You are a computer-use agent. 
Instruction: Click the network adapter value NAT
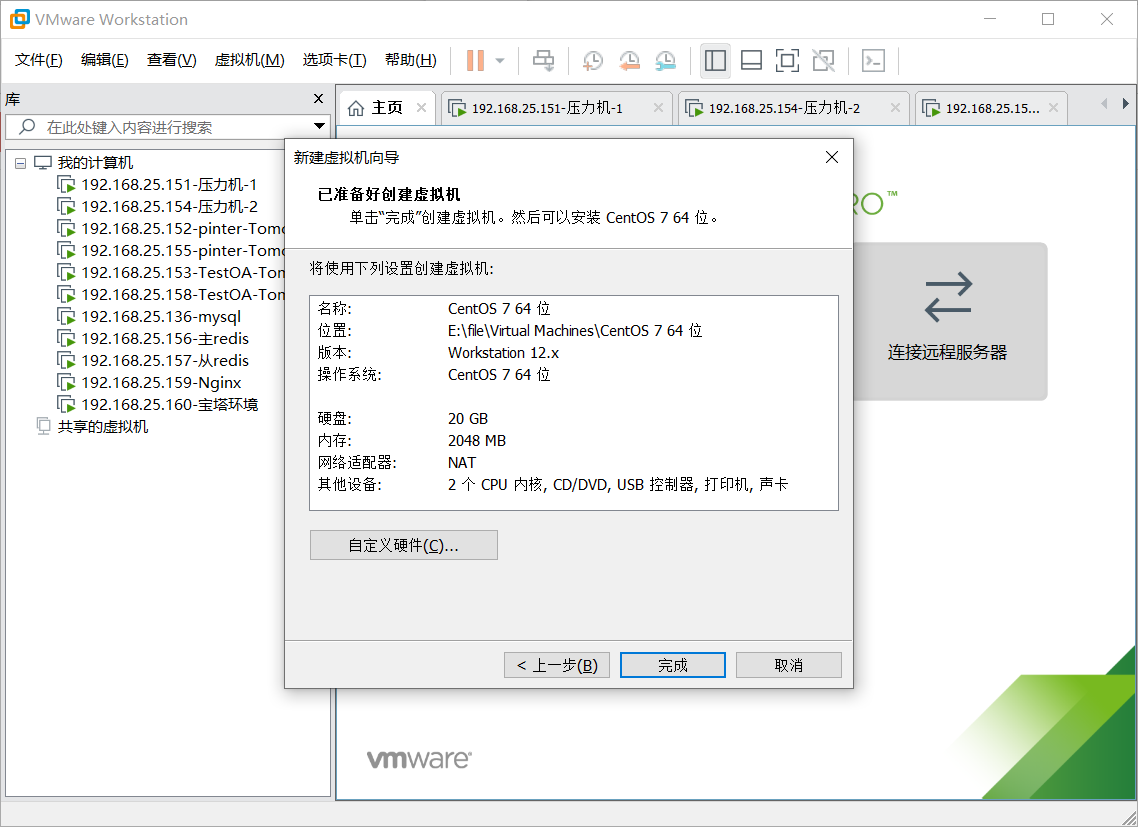pyautogui.click(x=462, y=463)
